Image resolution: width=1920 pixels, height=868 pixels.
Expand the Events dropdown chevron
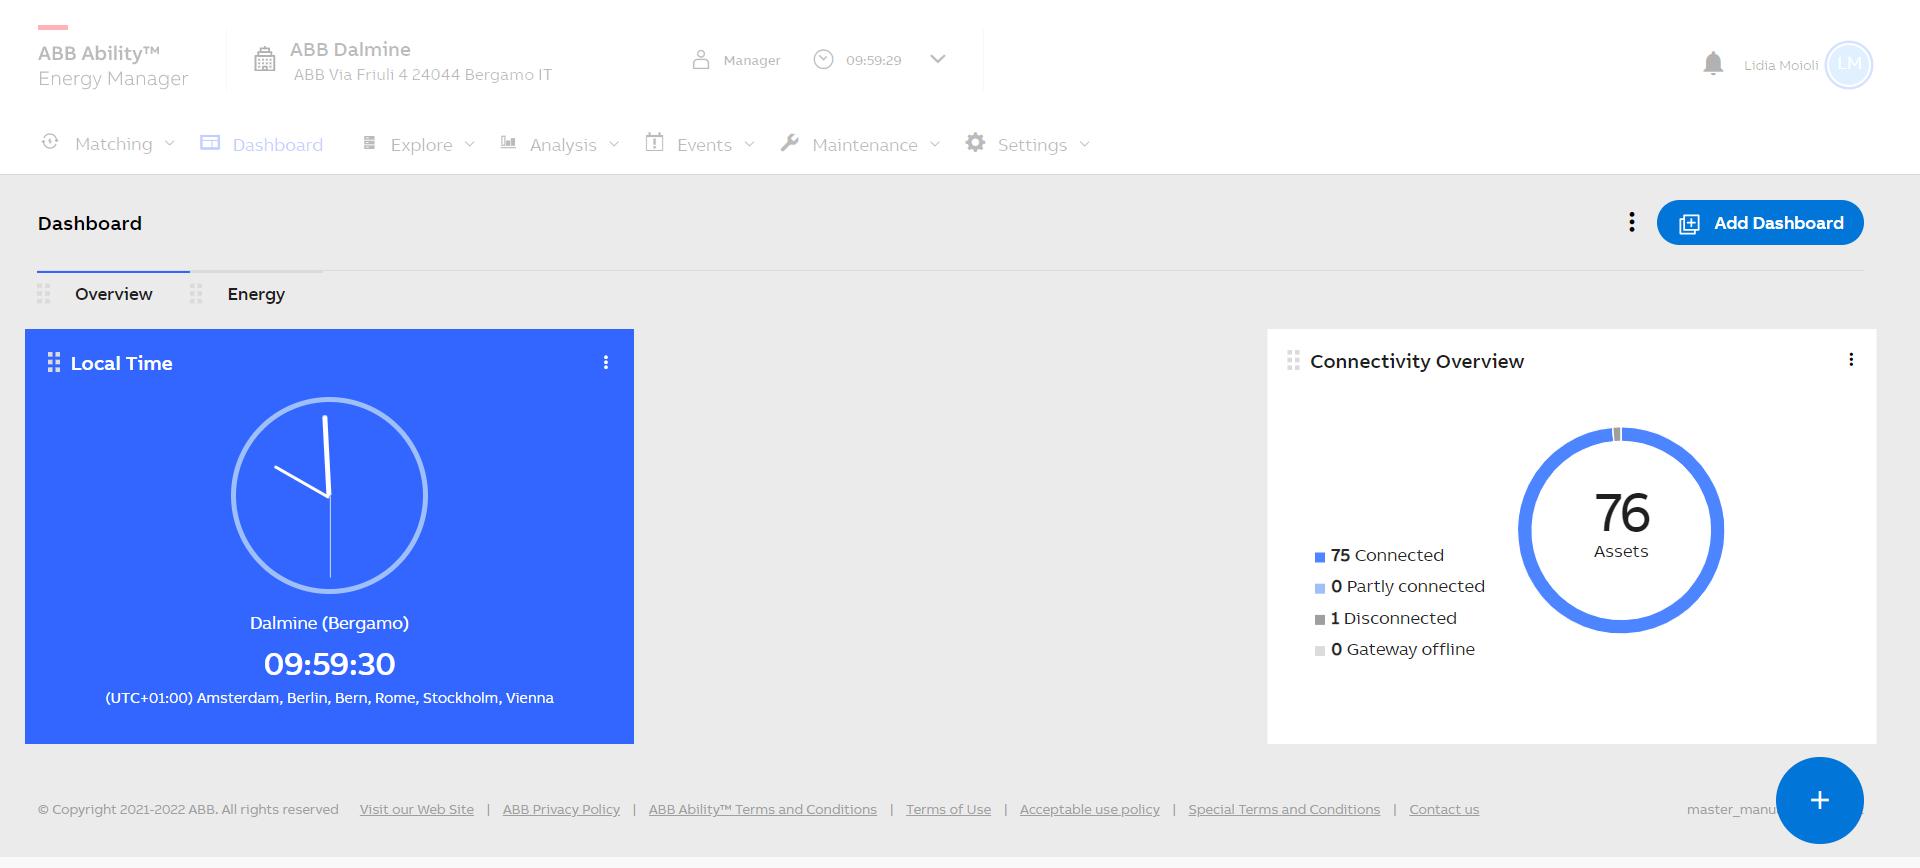click(x=749, y=144)
